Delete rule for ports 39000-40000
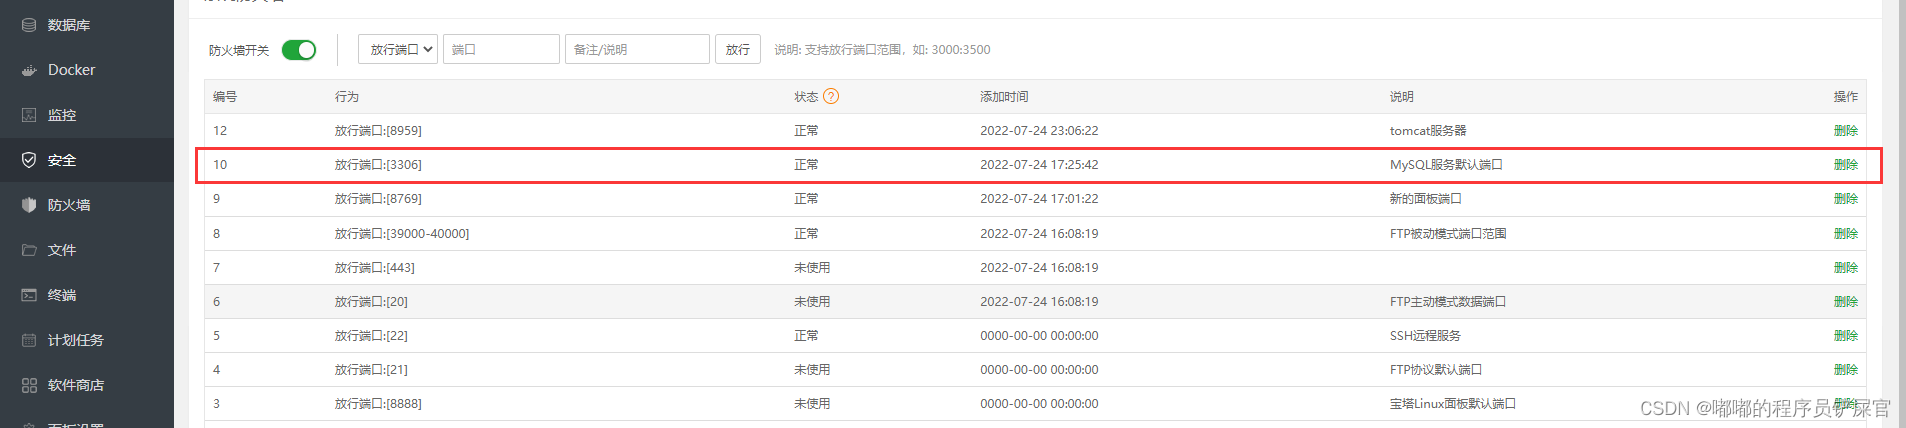 1845,234
